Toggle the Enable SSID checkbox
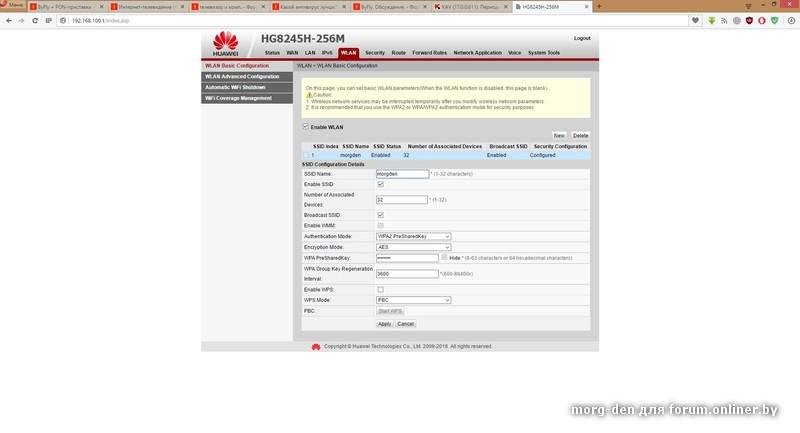 click(380, 184)
